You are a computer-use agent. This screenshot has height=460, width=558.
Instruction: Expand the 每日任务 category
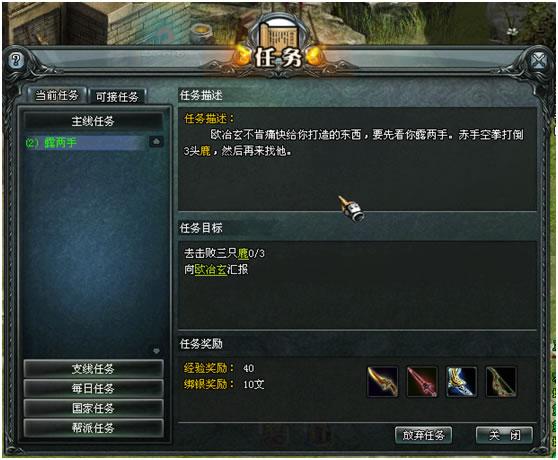tap(93, 388)
